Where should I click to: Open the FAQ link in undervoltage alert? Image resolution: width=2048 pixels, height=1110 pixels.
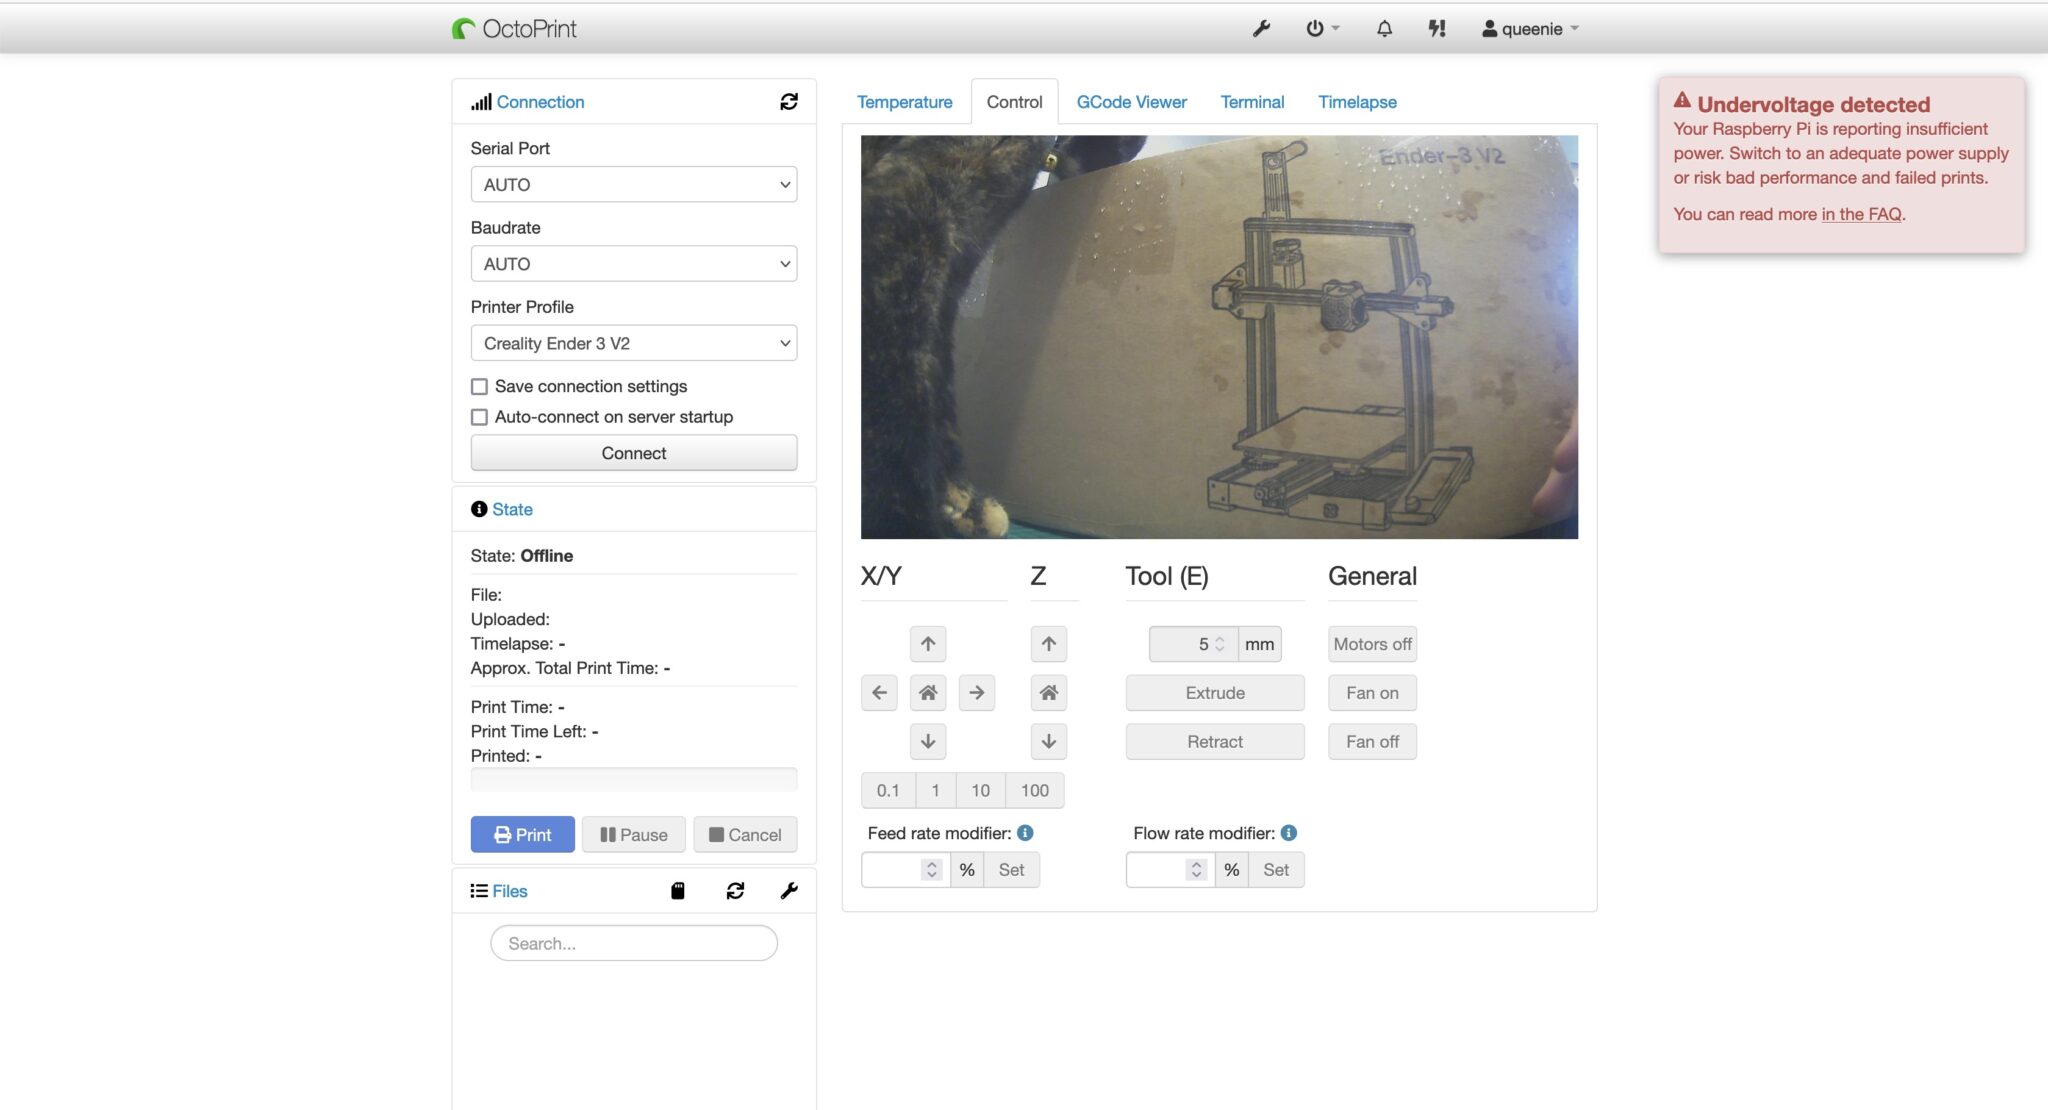pos(1861,214)
